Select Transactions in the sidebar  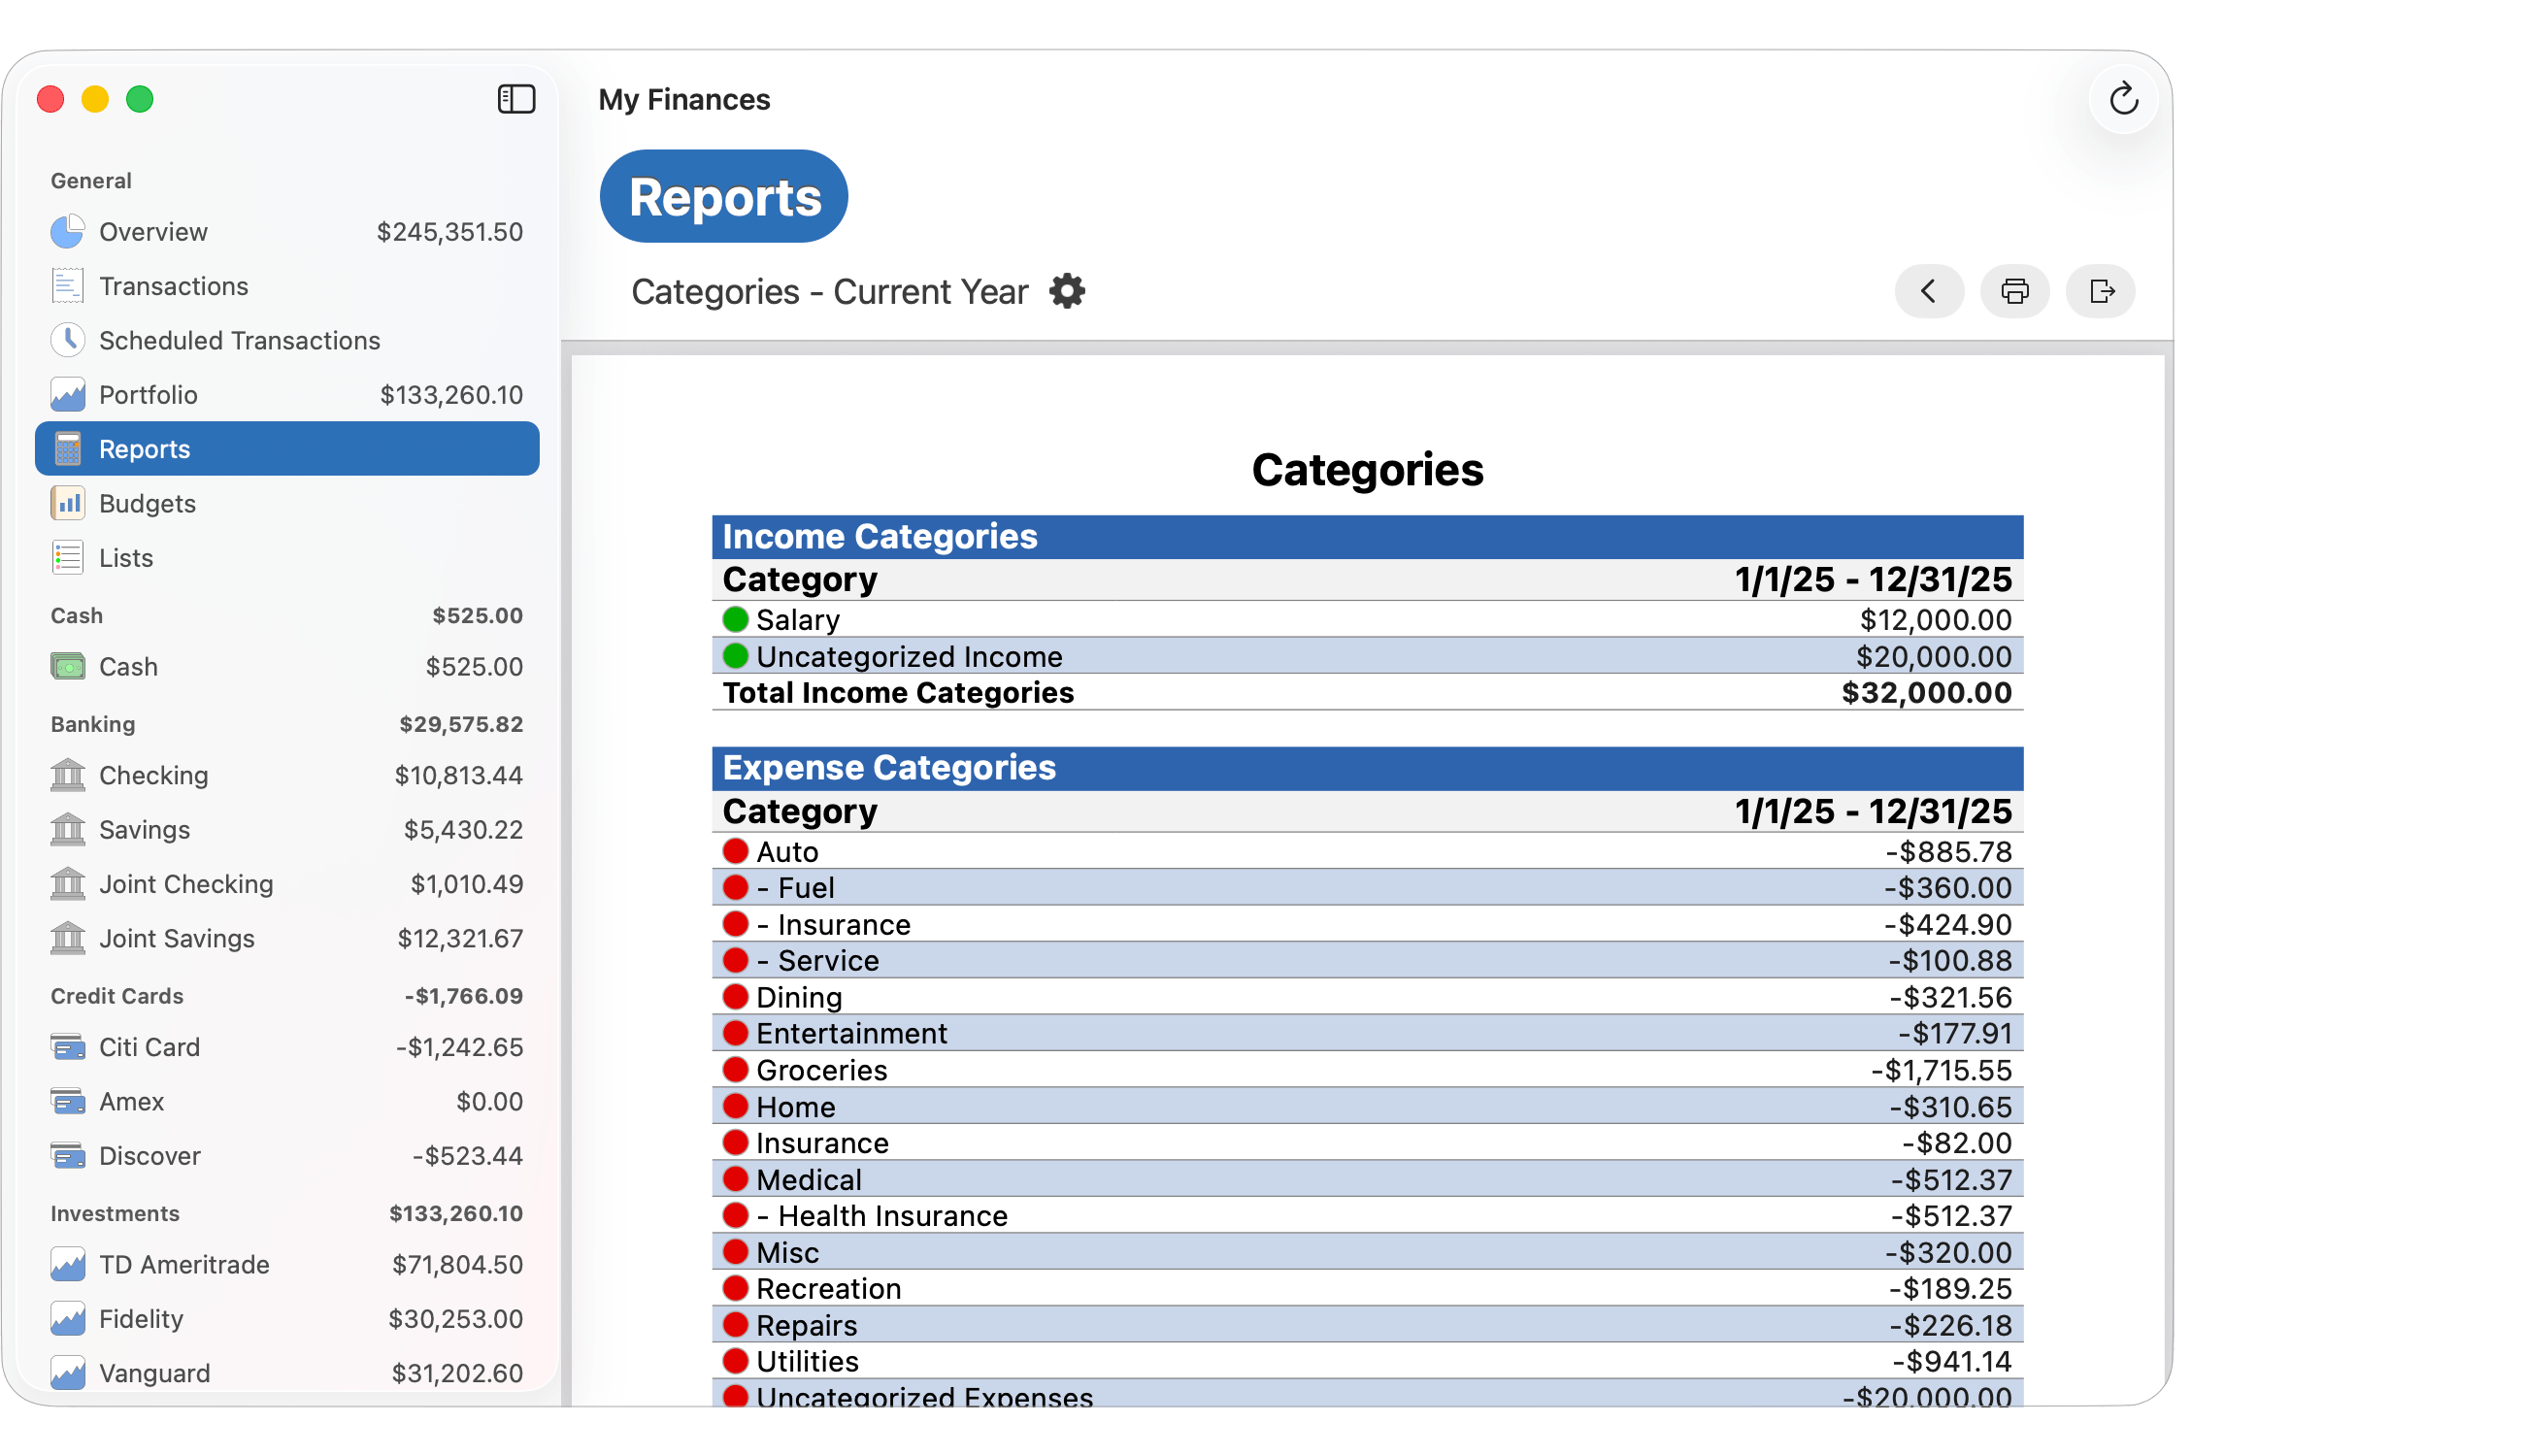click(173, 286)
